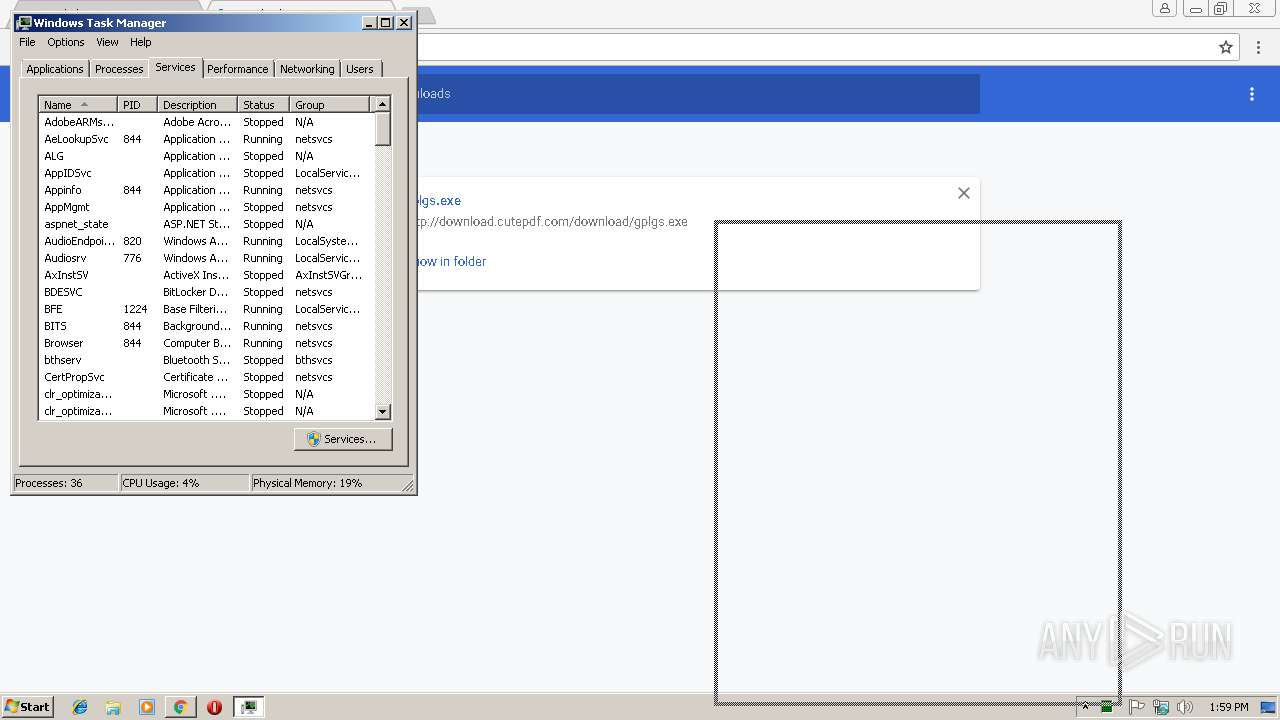Select the CertPropSvc service row

pyautogui.click(x=206, y=377)
